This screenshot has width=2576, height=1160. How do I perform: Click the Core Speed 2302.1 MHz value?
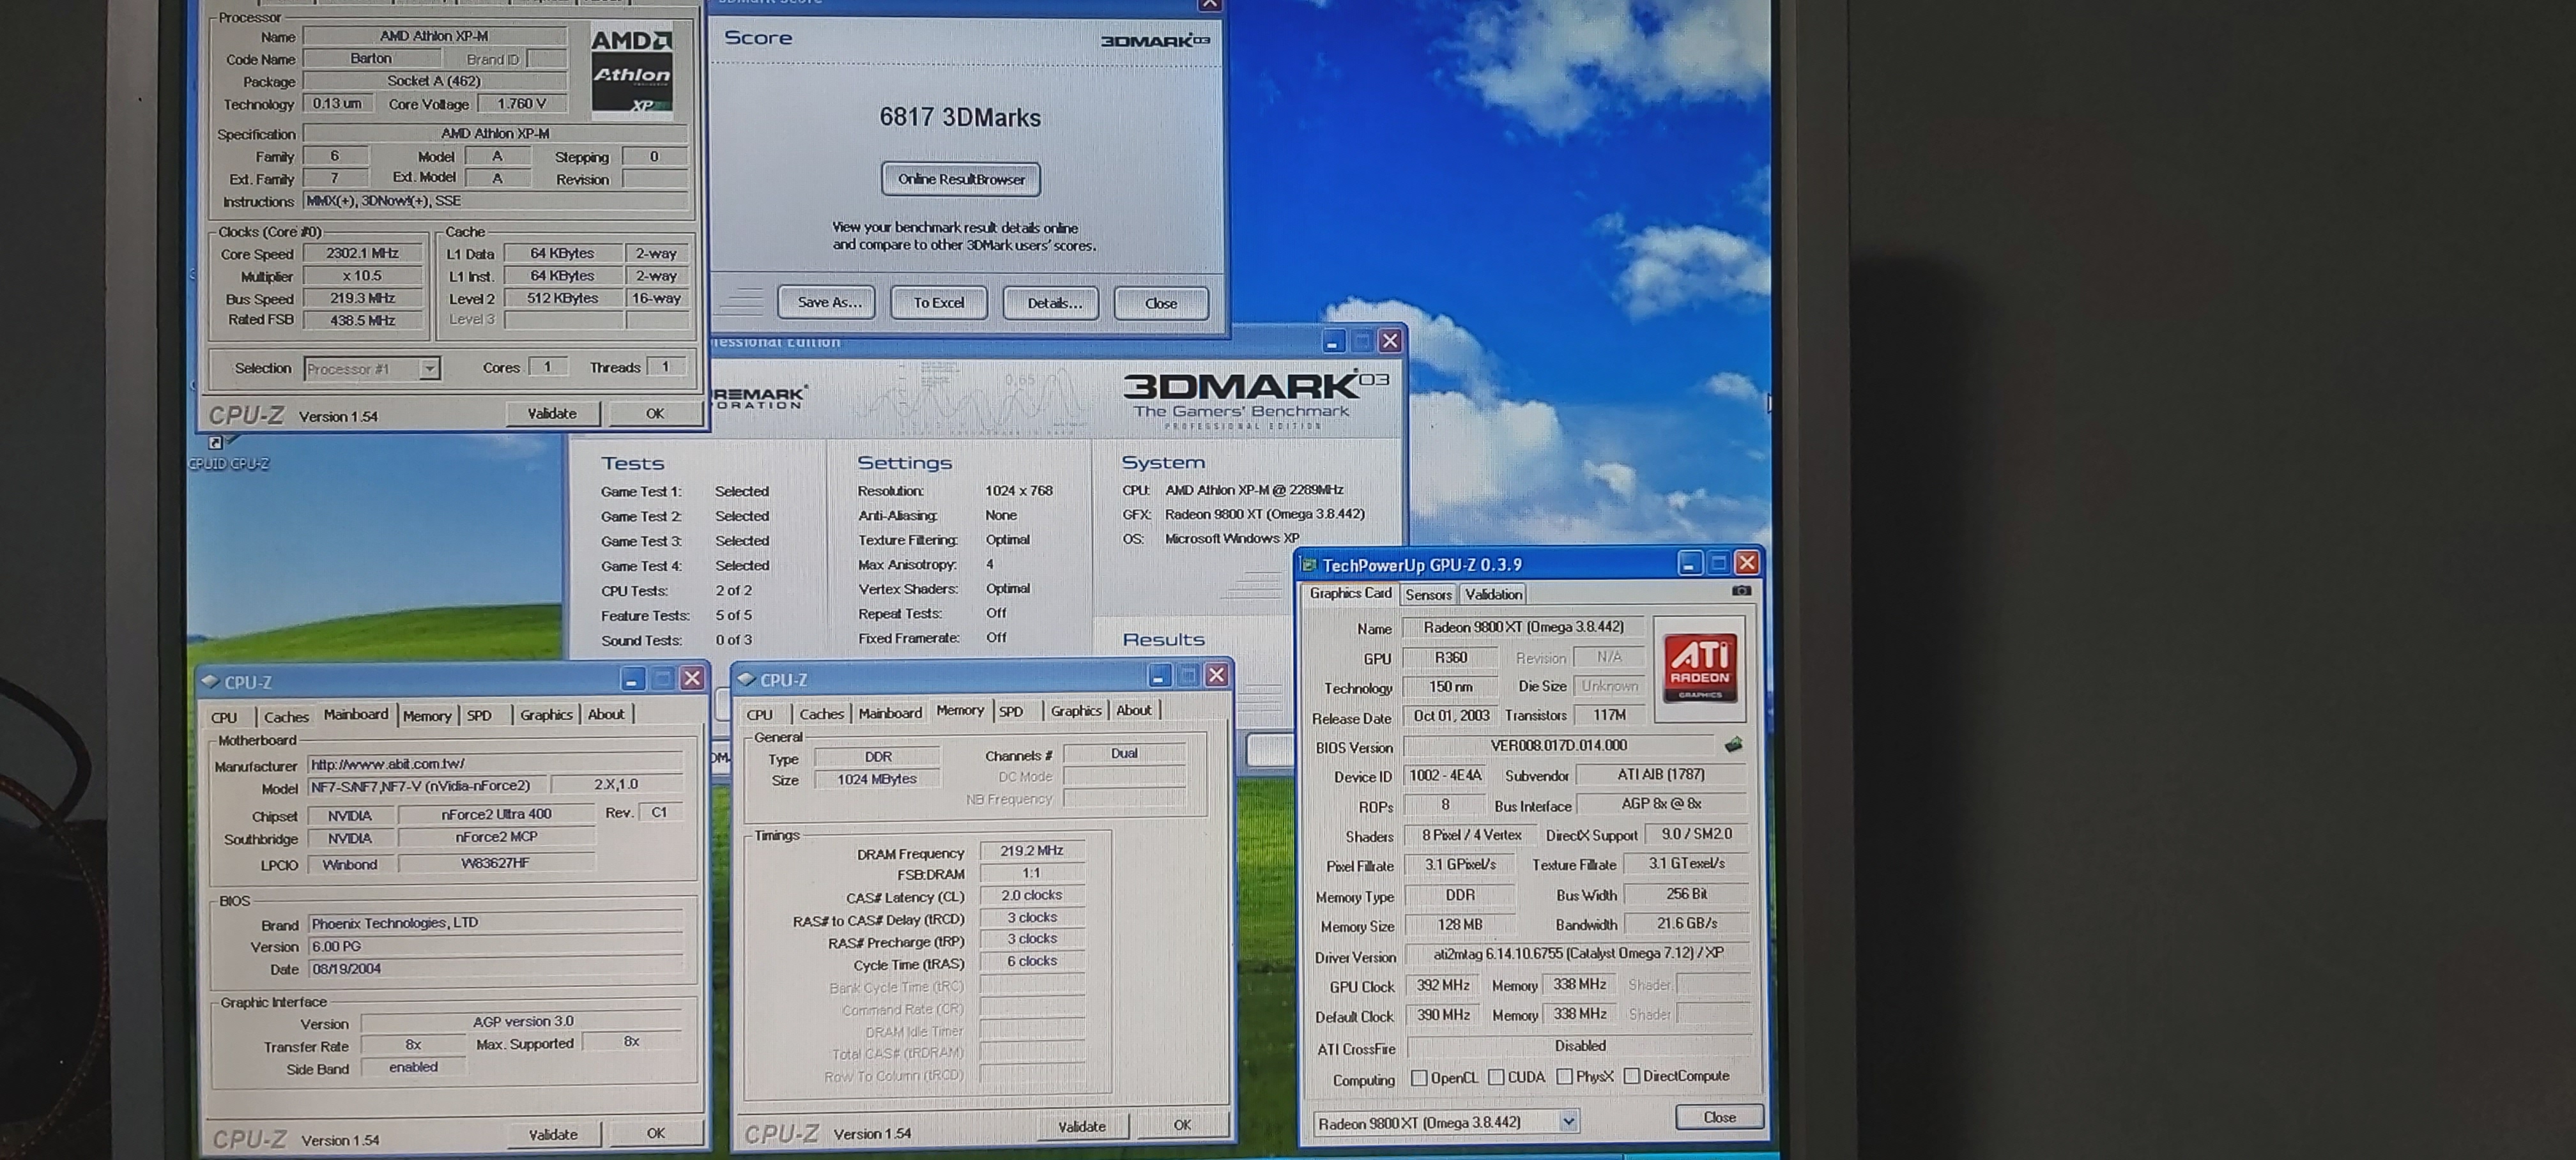coord(362,253)
